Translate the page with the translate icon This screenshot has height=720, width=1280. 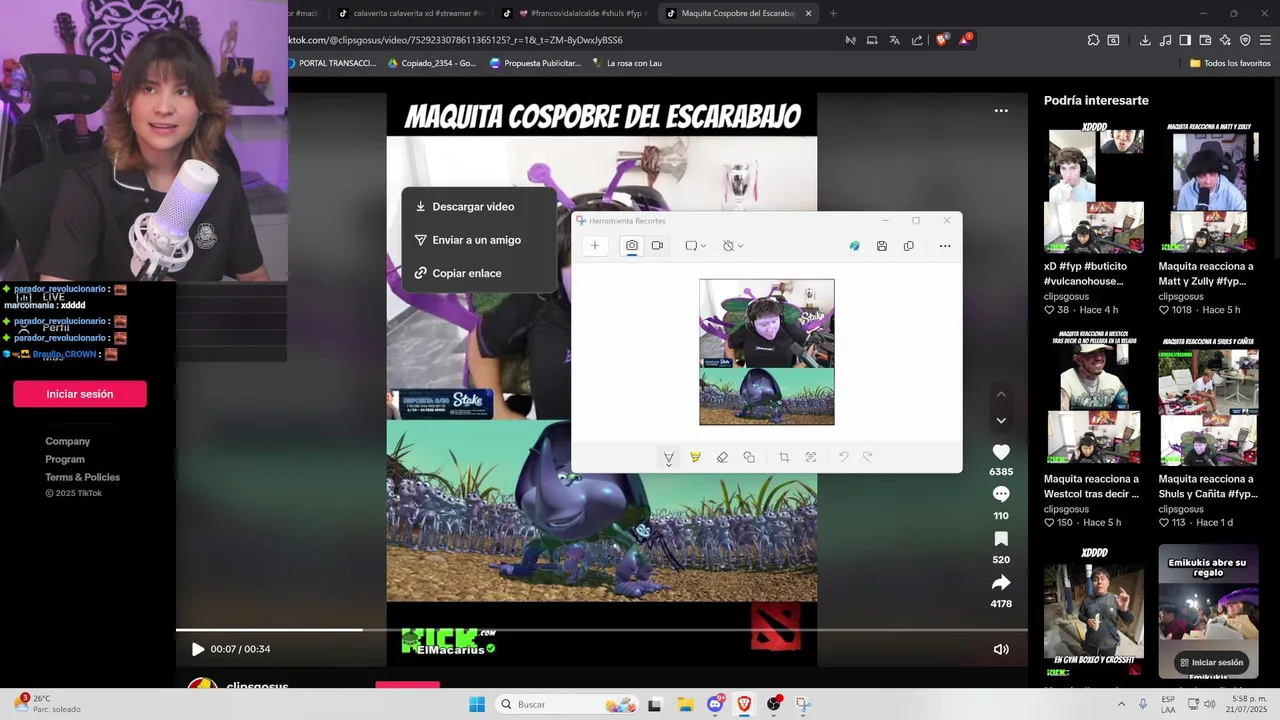[894, 40]
